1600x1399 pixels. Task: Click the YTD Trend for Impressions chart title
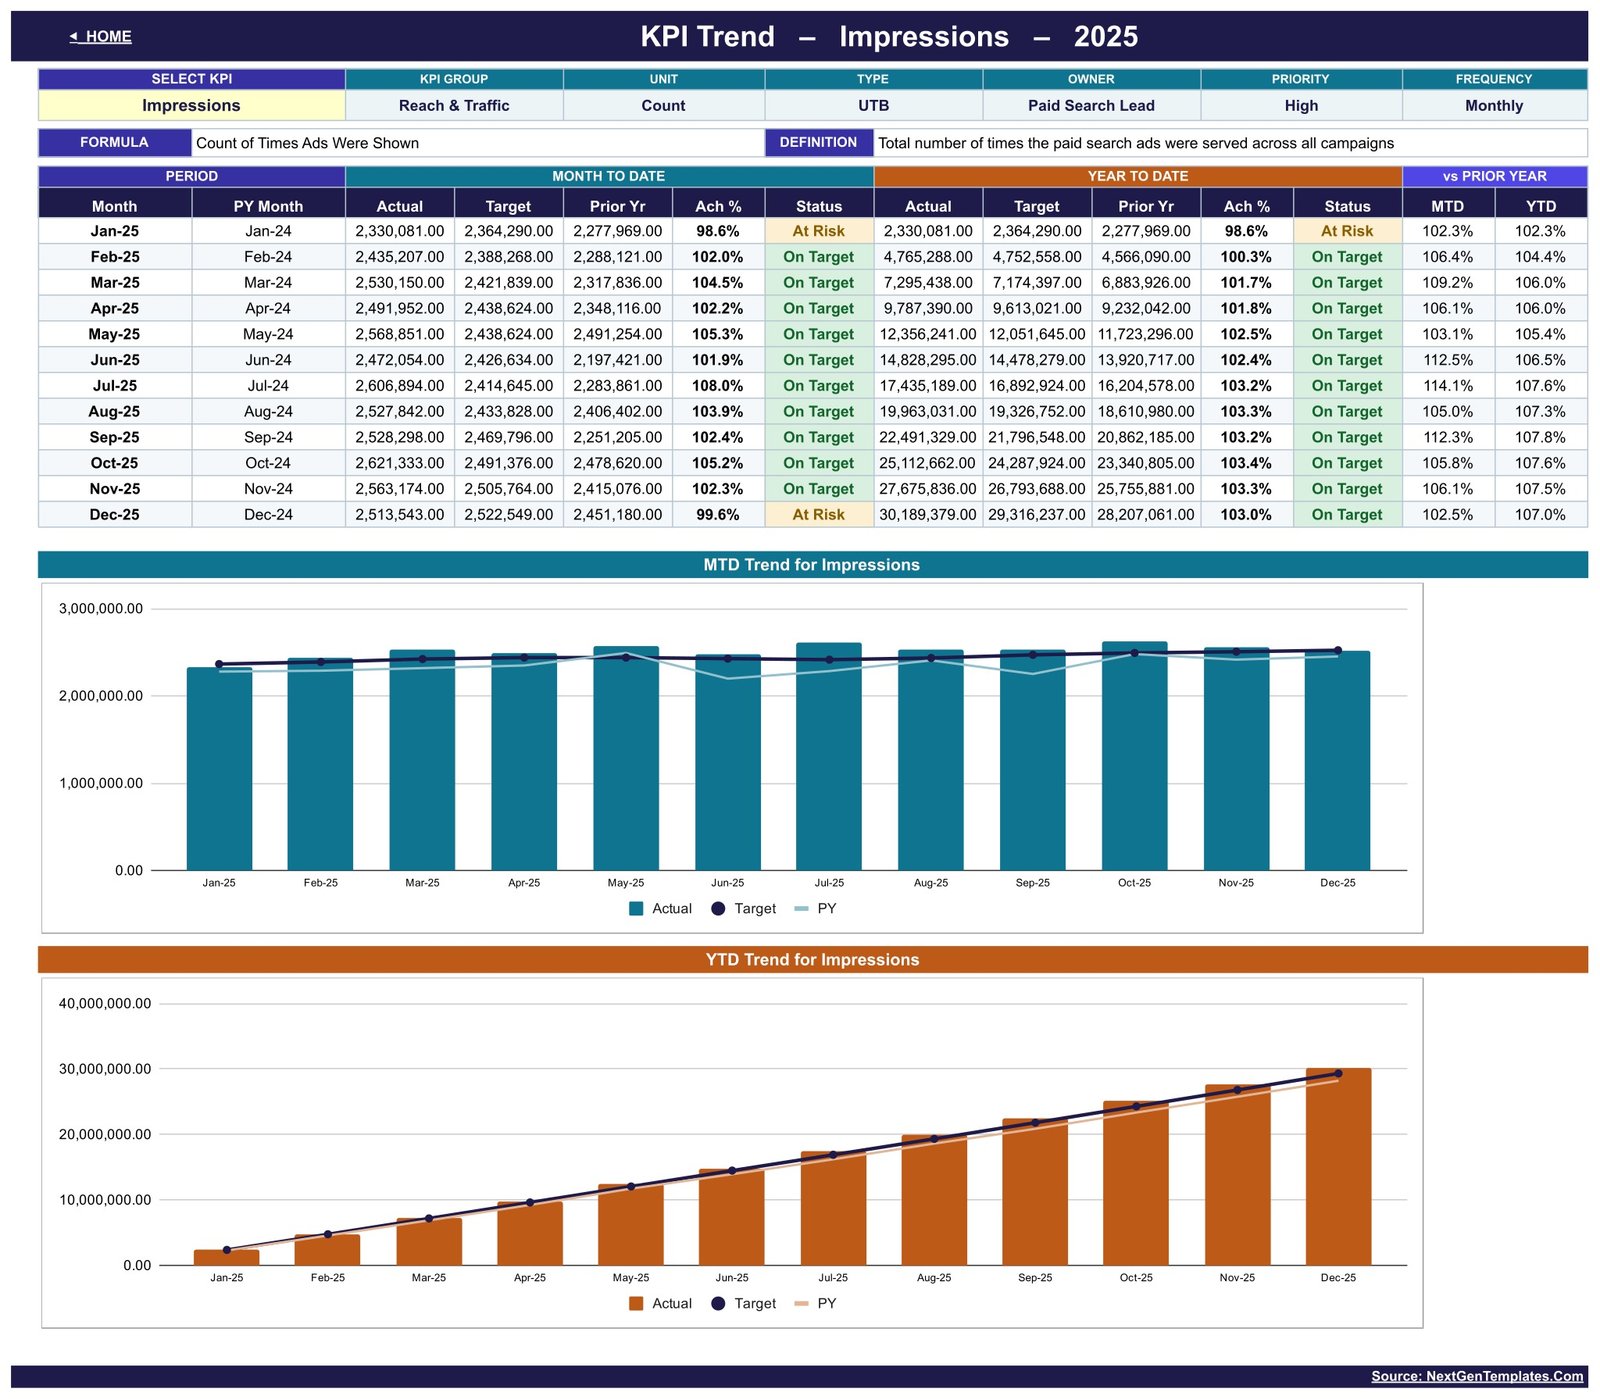(812, 960)
